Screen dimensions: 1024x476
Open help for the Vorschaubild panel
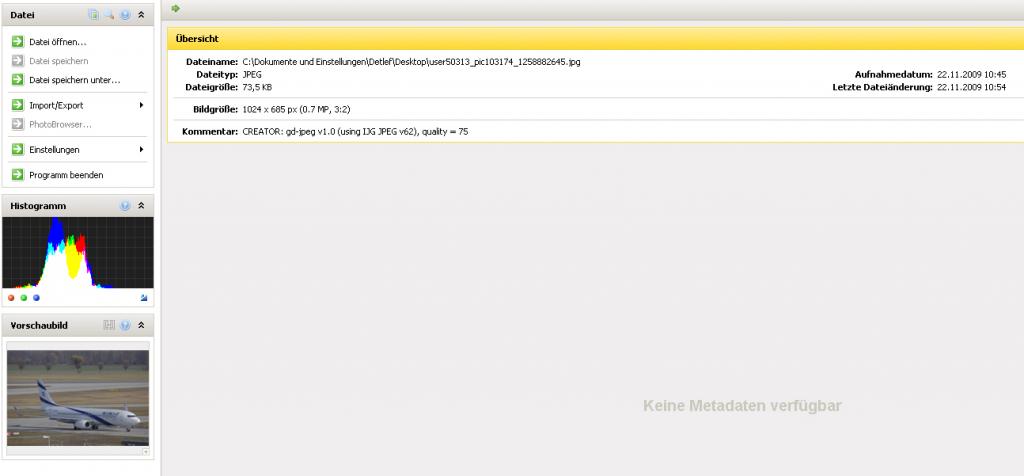[125, 325]
